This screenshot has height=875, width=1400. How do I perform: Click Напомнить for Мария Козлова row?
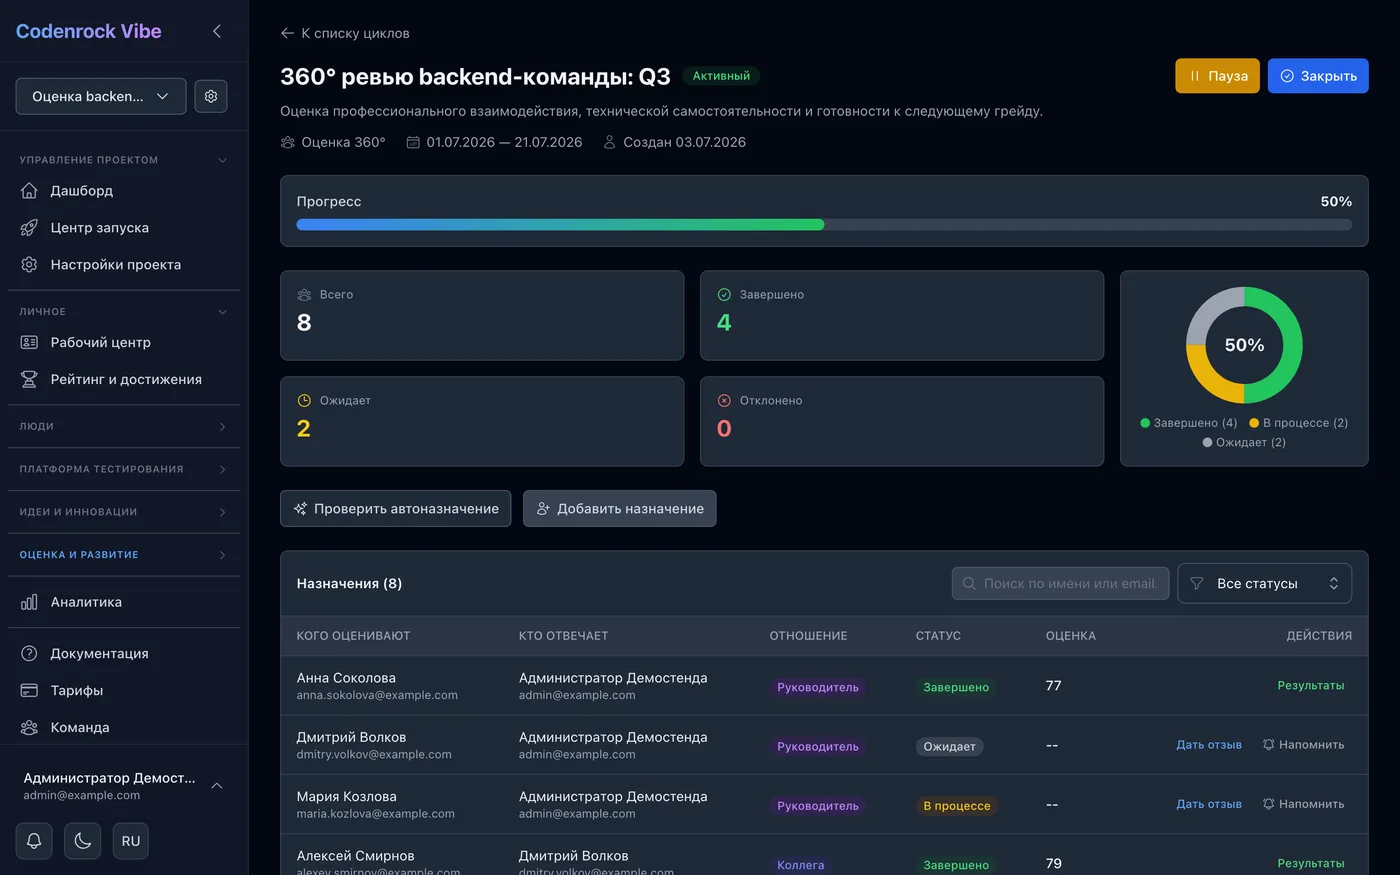(x=1303, y=804)
